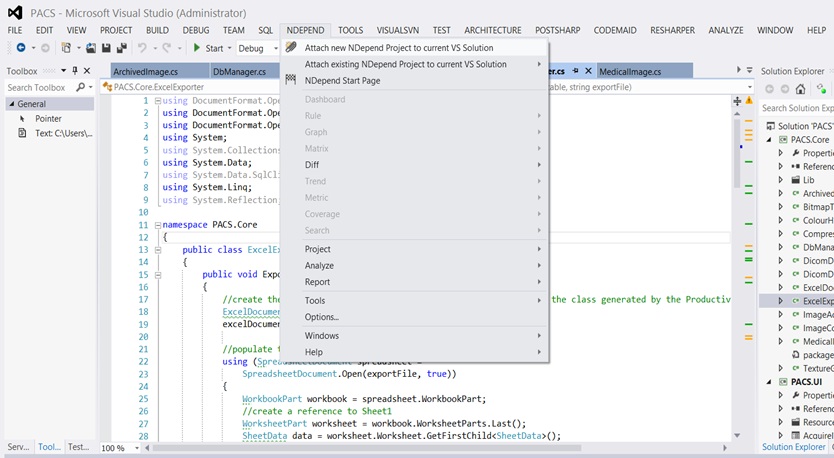
Task: Collapse the General group in Toolbox
Action: click(x=12, y=104)
